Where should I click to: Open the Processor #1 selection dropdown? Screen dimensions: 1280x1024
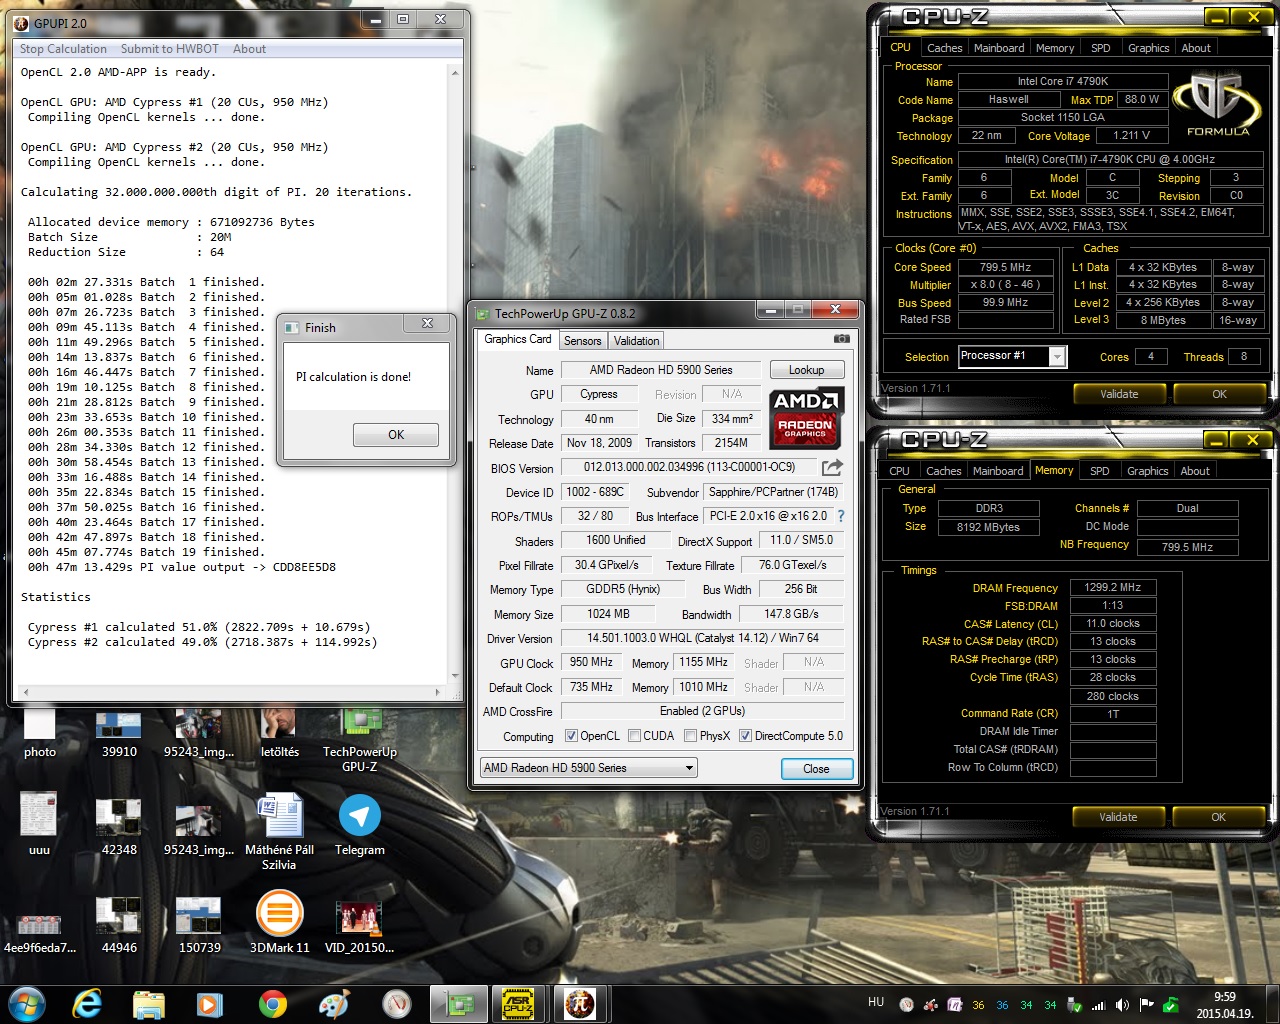pos(1012,356)
